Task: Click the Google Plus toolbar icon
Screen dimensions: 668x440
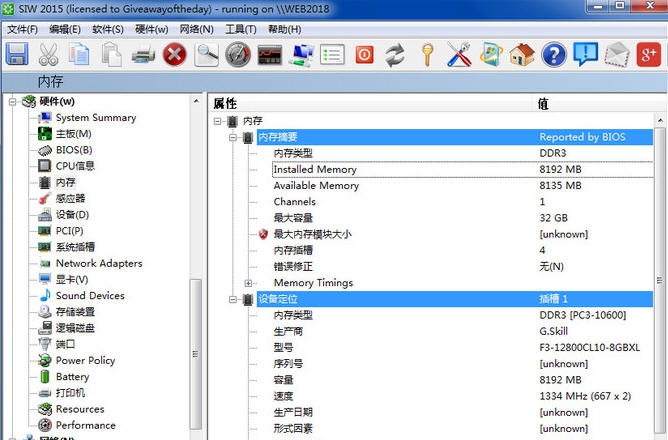Action: (x=648, y=55)
